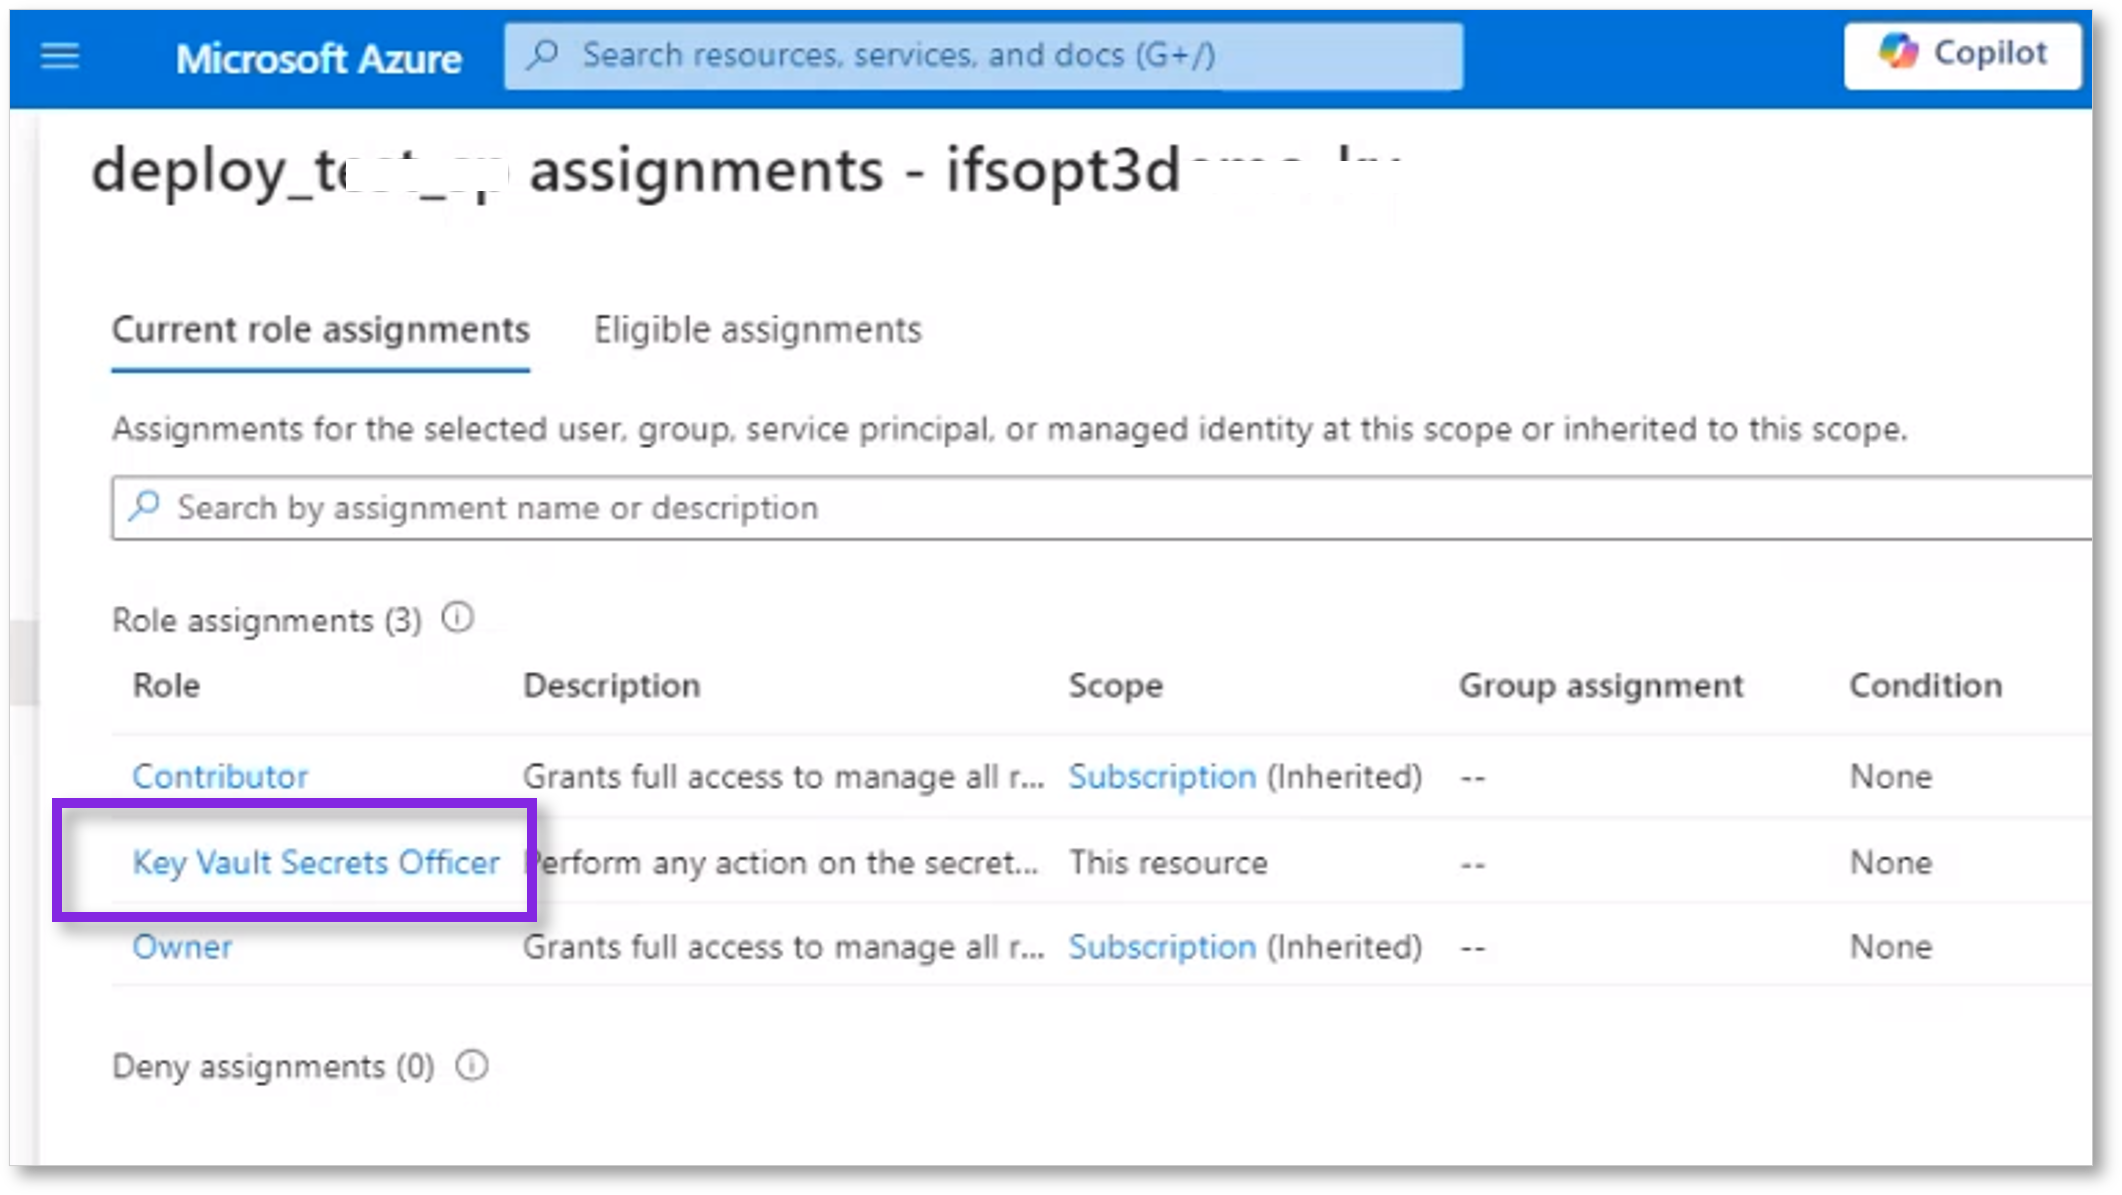Image resolution: width=2122 pixels, height=1195 pixels.
Task: Click the 'Role assignments (3)' label
Action: 267,620
